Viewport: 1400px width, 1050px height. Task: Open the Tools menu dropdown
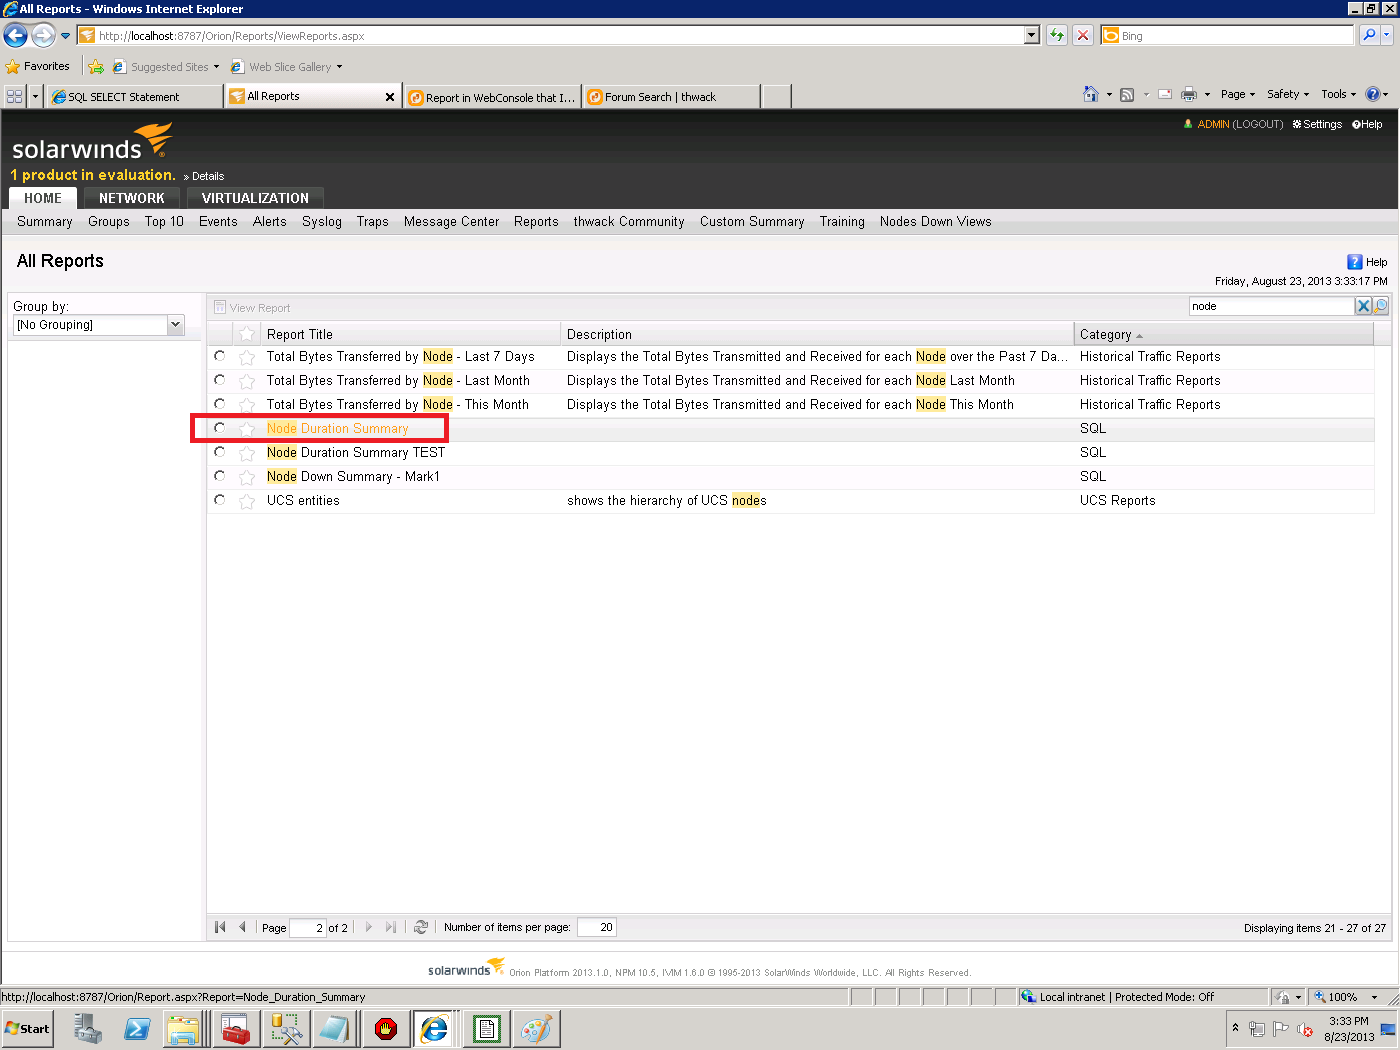(1339, 94)
